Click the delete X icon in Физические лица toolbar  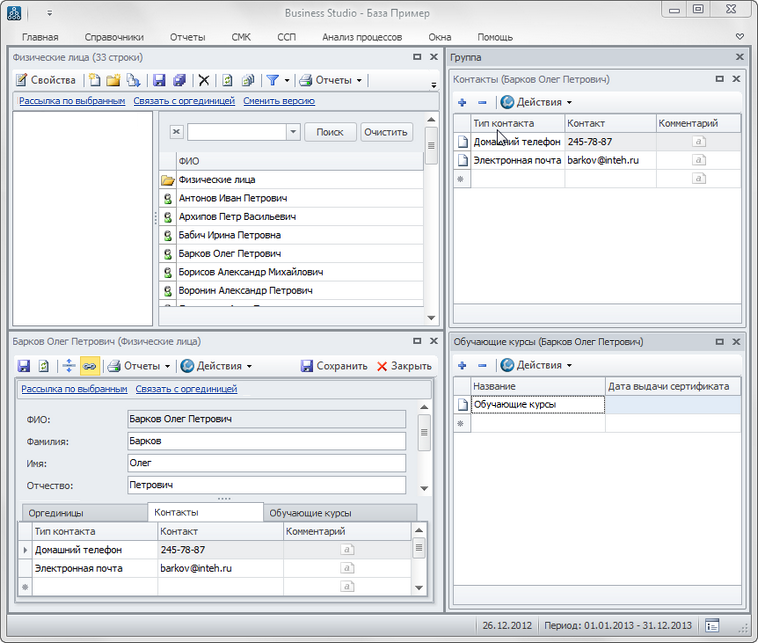pyautogui.click(x=204, y=80)
